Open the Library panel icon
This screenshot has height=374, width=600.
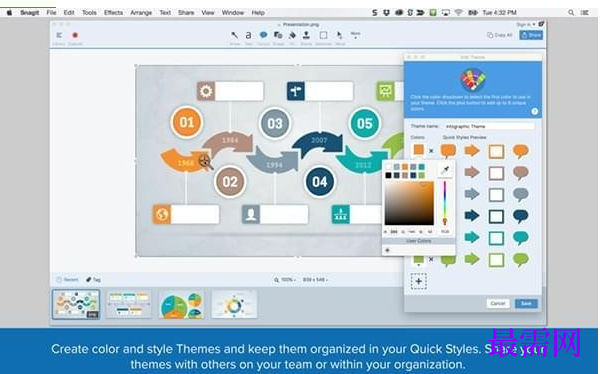[59, 35]
